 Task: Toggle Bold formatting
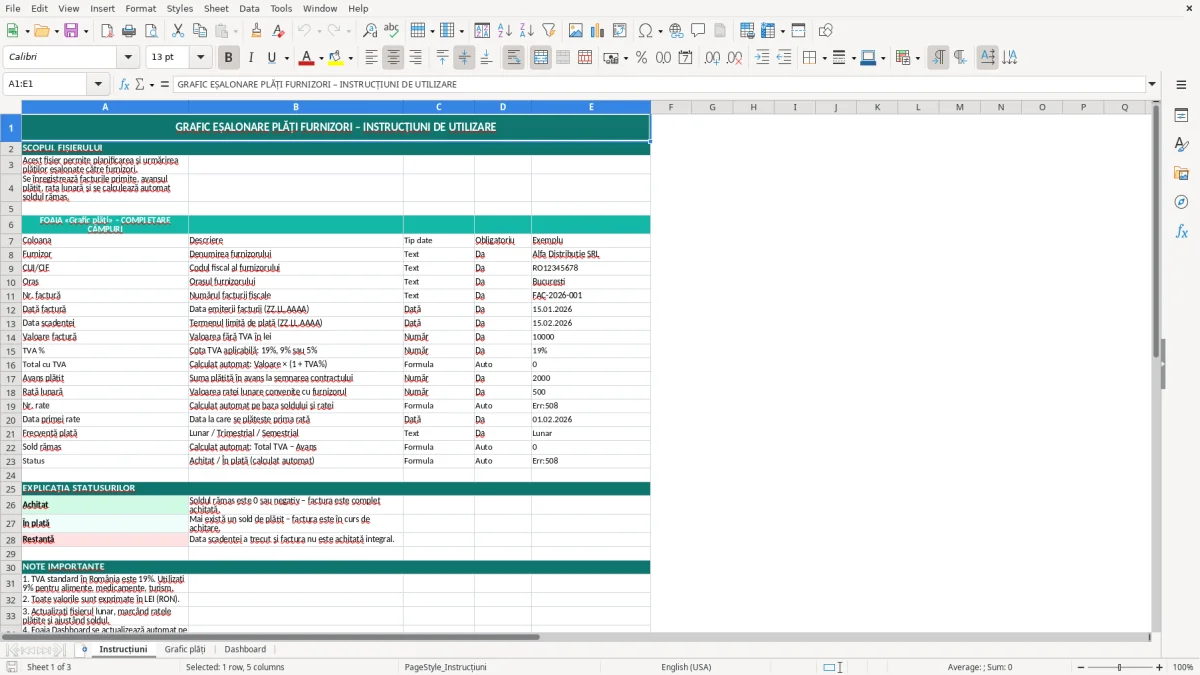coord(229,58)
